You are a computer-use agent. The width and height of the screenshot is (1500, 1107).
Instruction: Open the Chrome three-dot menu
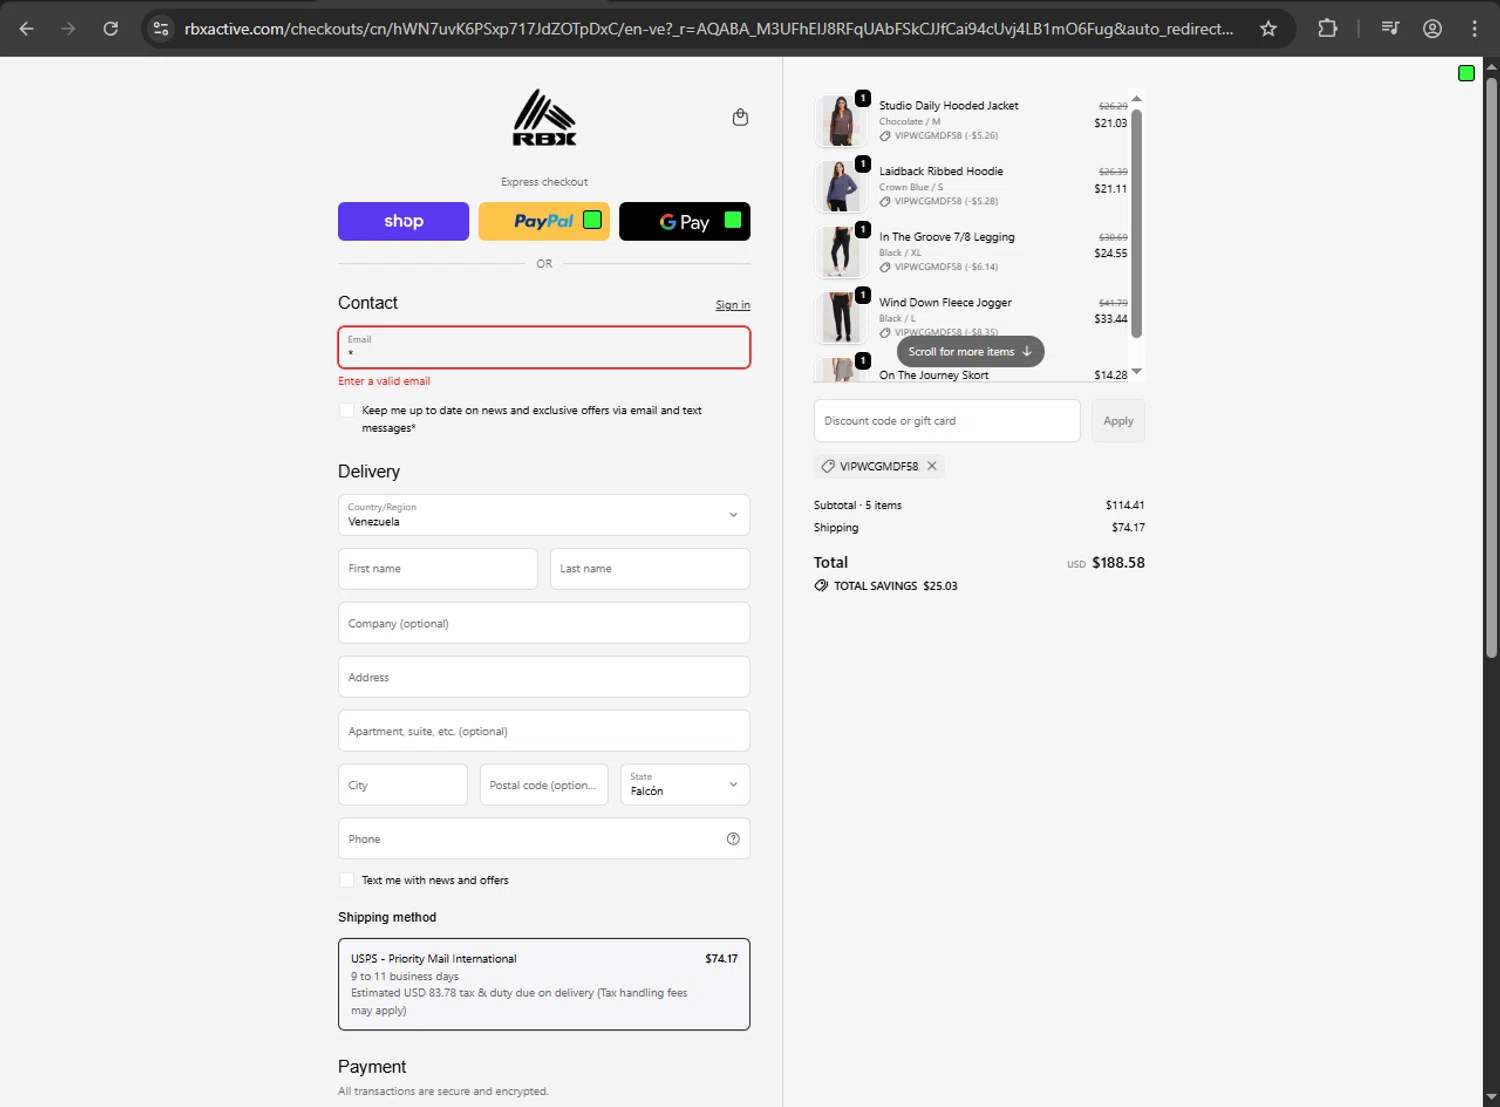pos(1474,29)
